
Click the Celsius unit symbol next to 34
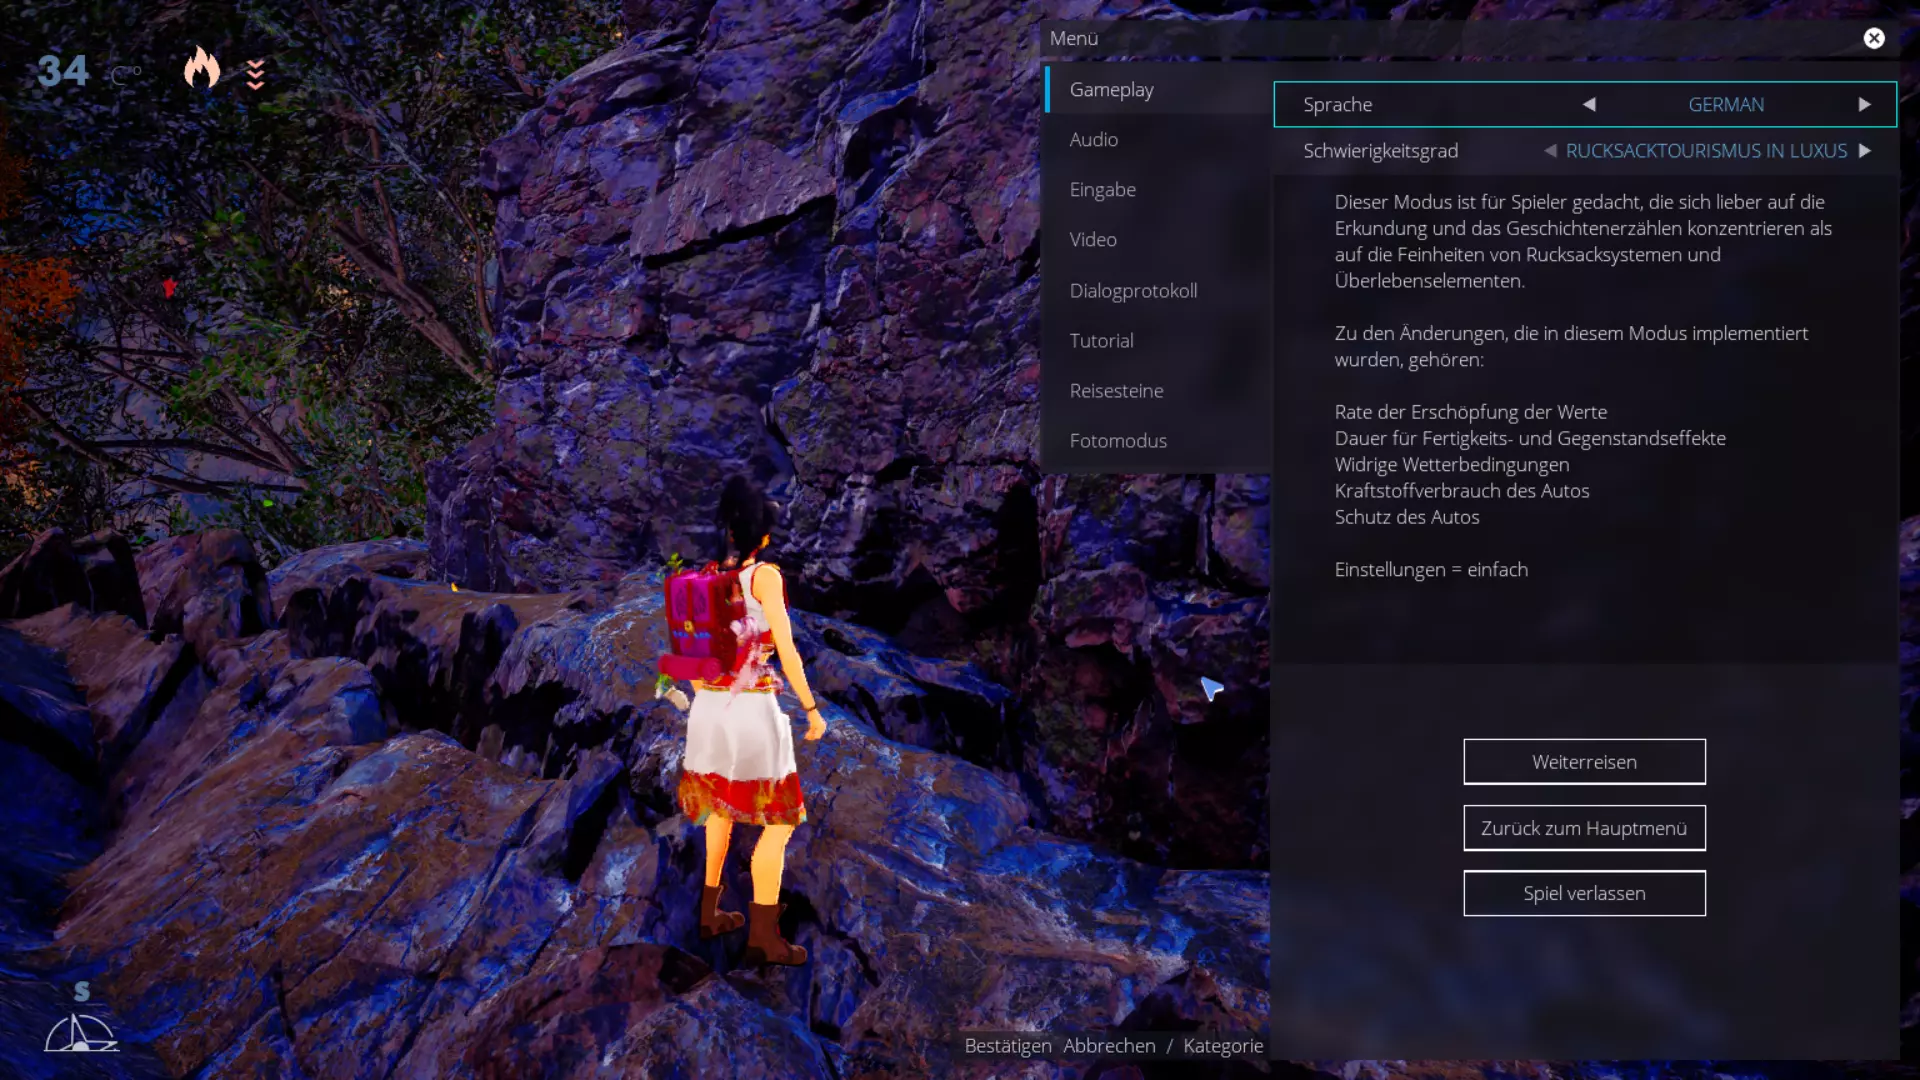pos(126,75)
